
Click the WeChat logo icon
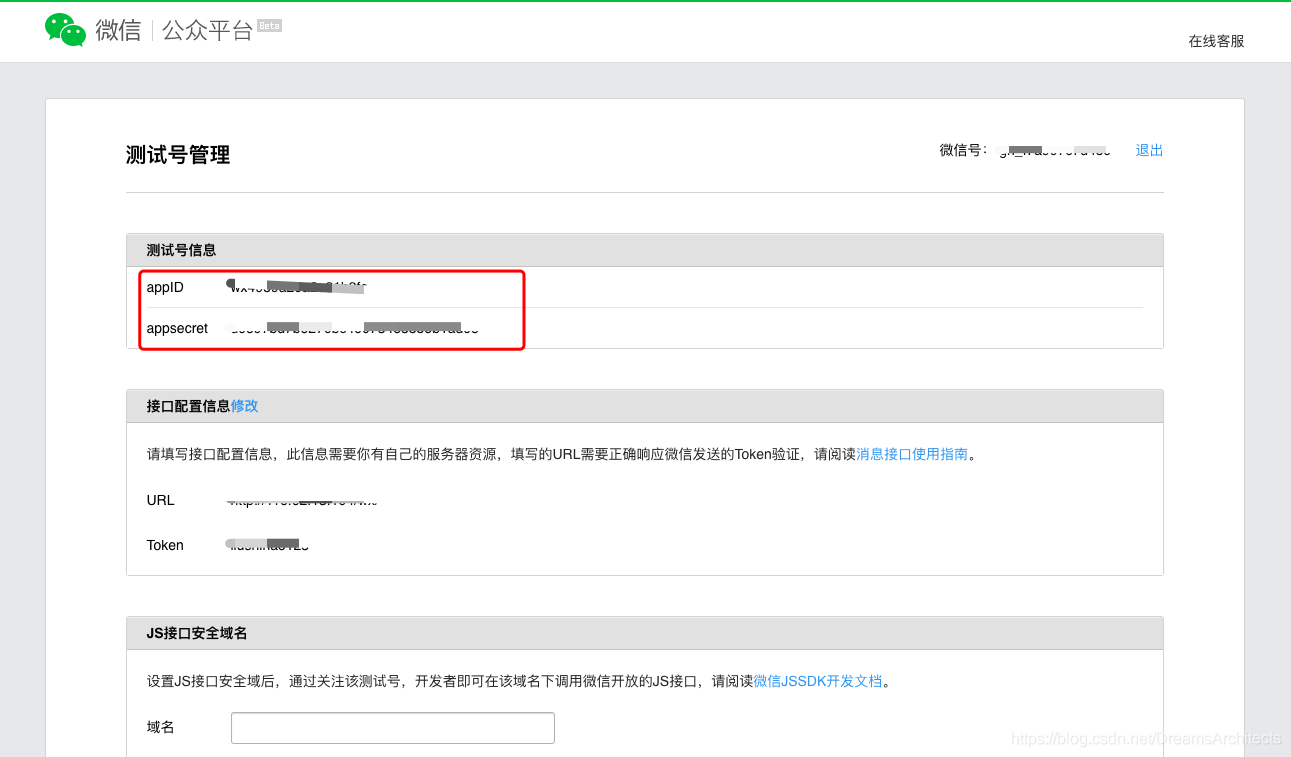[66, 30]
